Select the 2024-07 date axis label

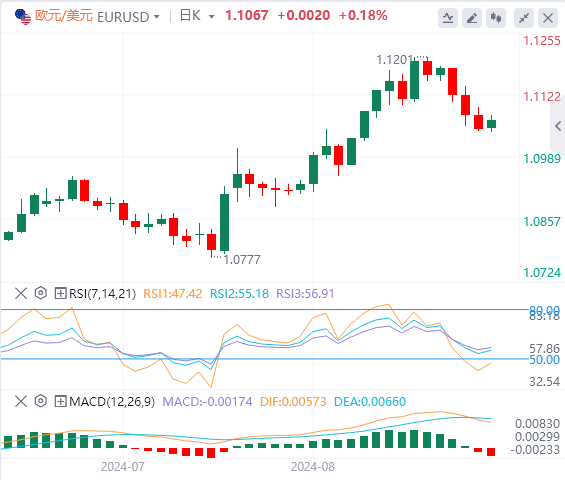tap(123, 467)
